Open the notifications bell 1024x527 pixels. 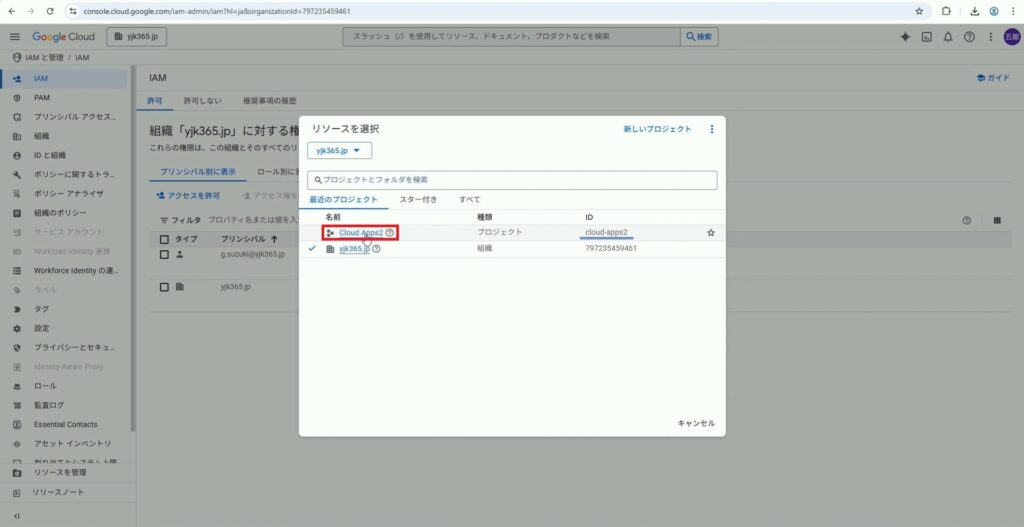click(948, 37)
